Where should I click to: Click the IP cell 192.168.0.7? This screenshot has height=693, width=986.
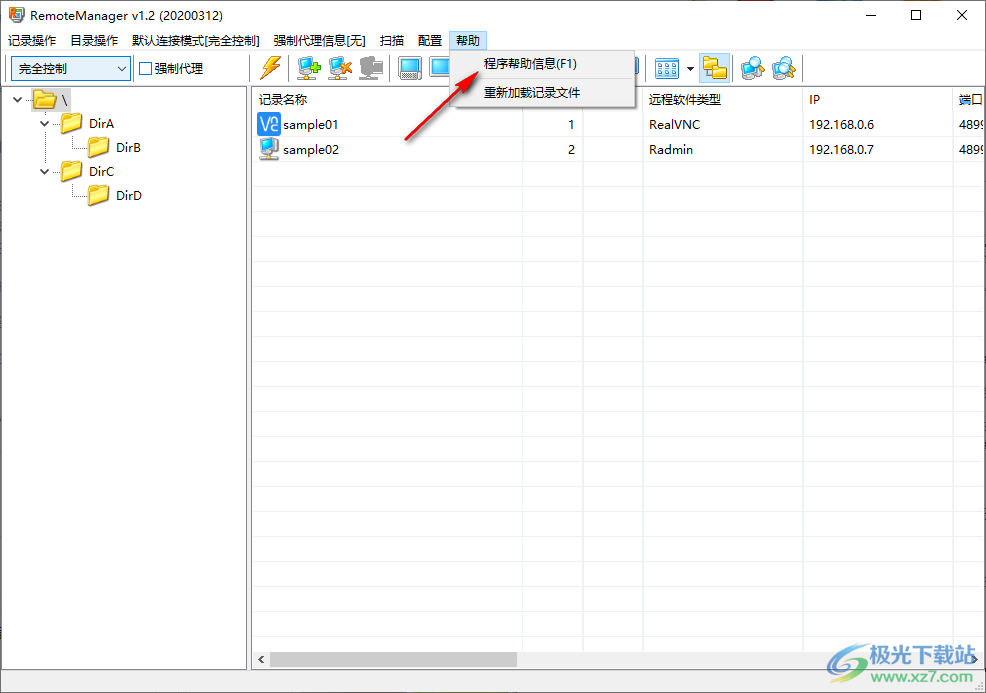click(x=841, y=149)
